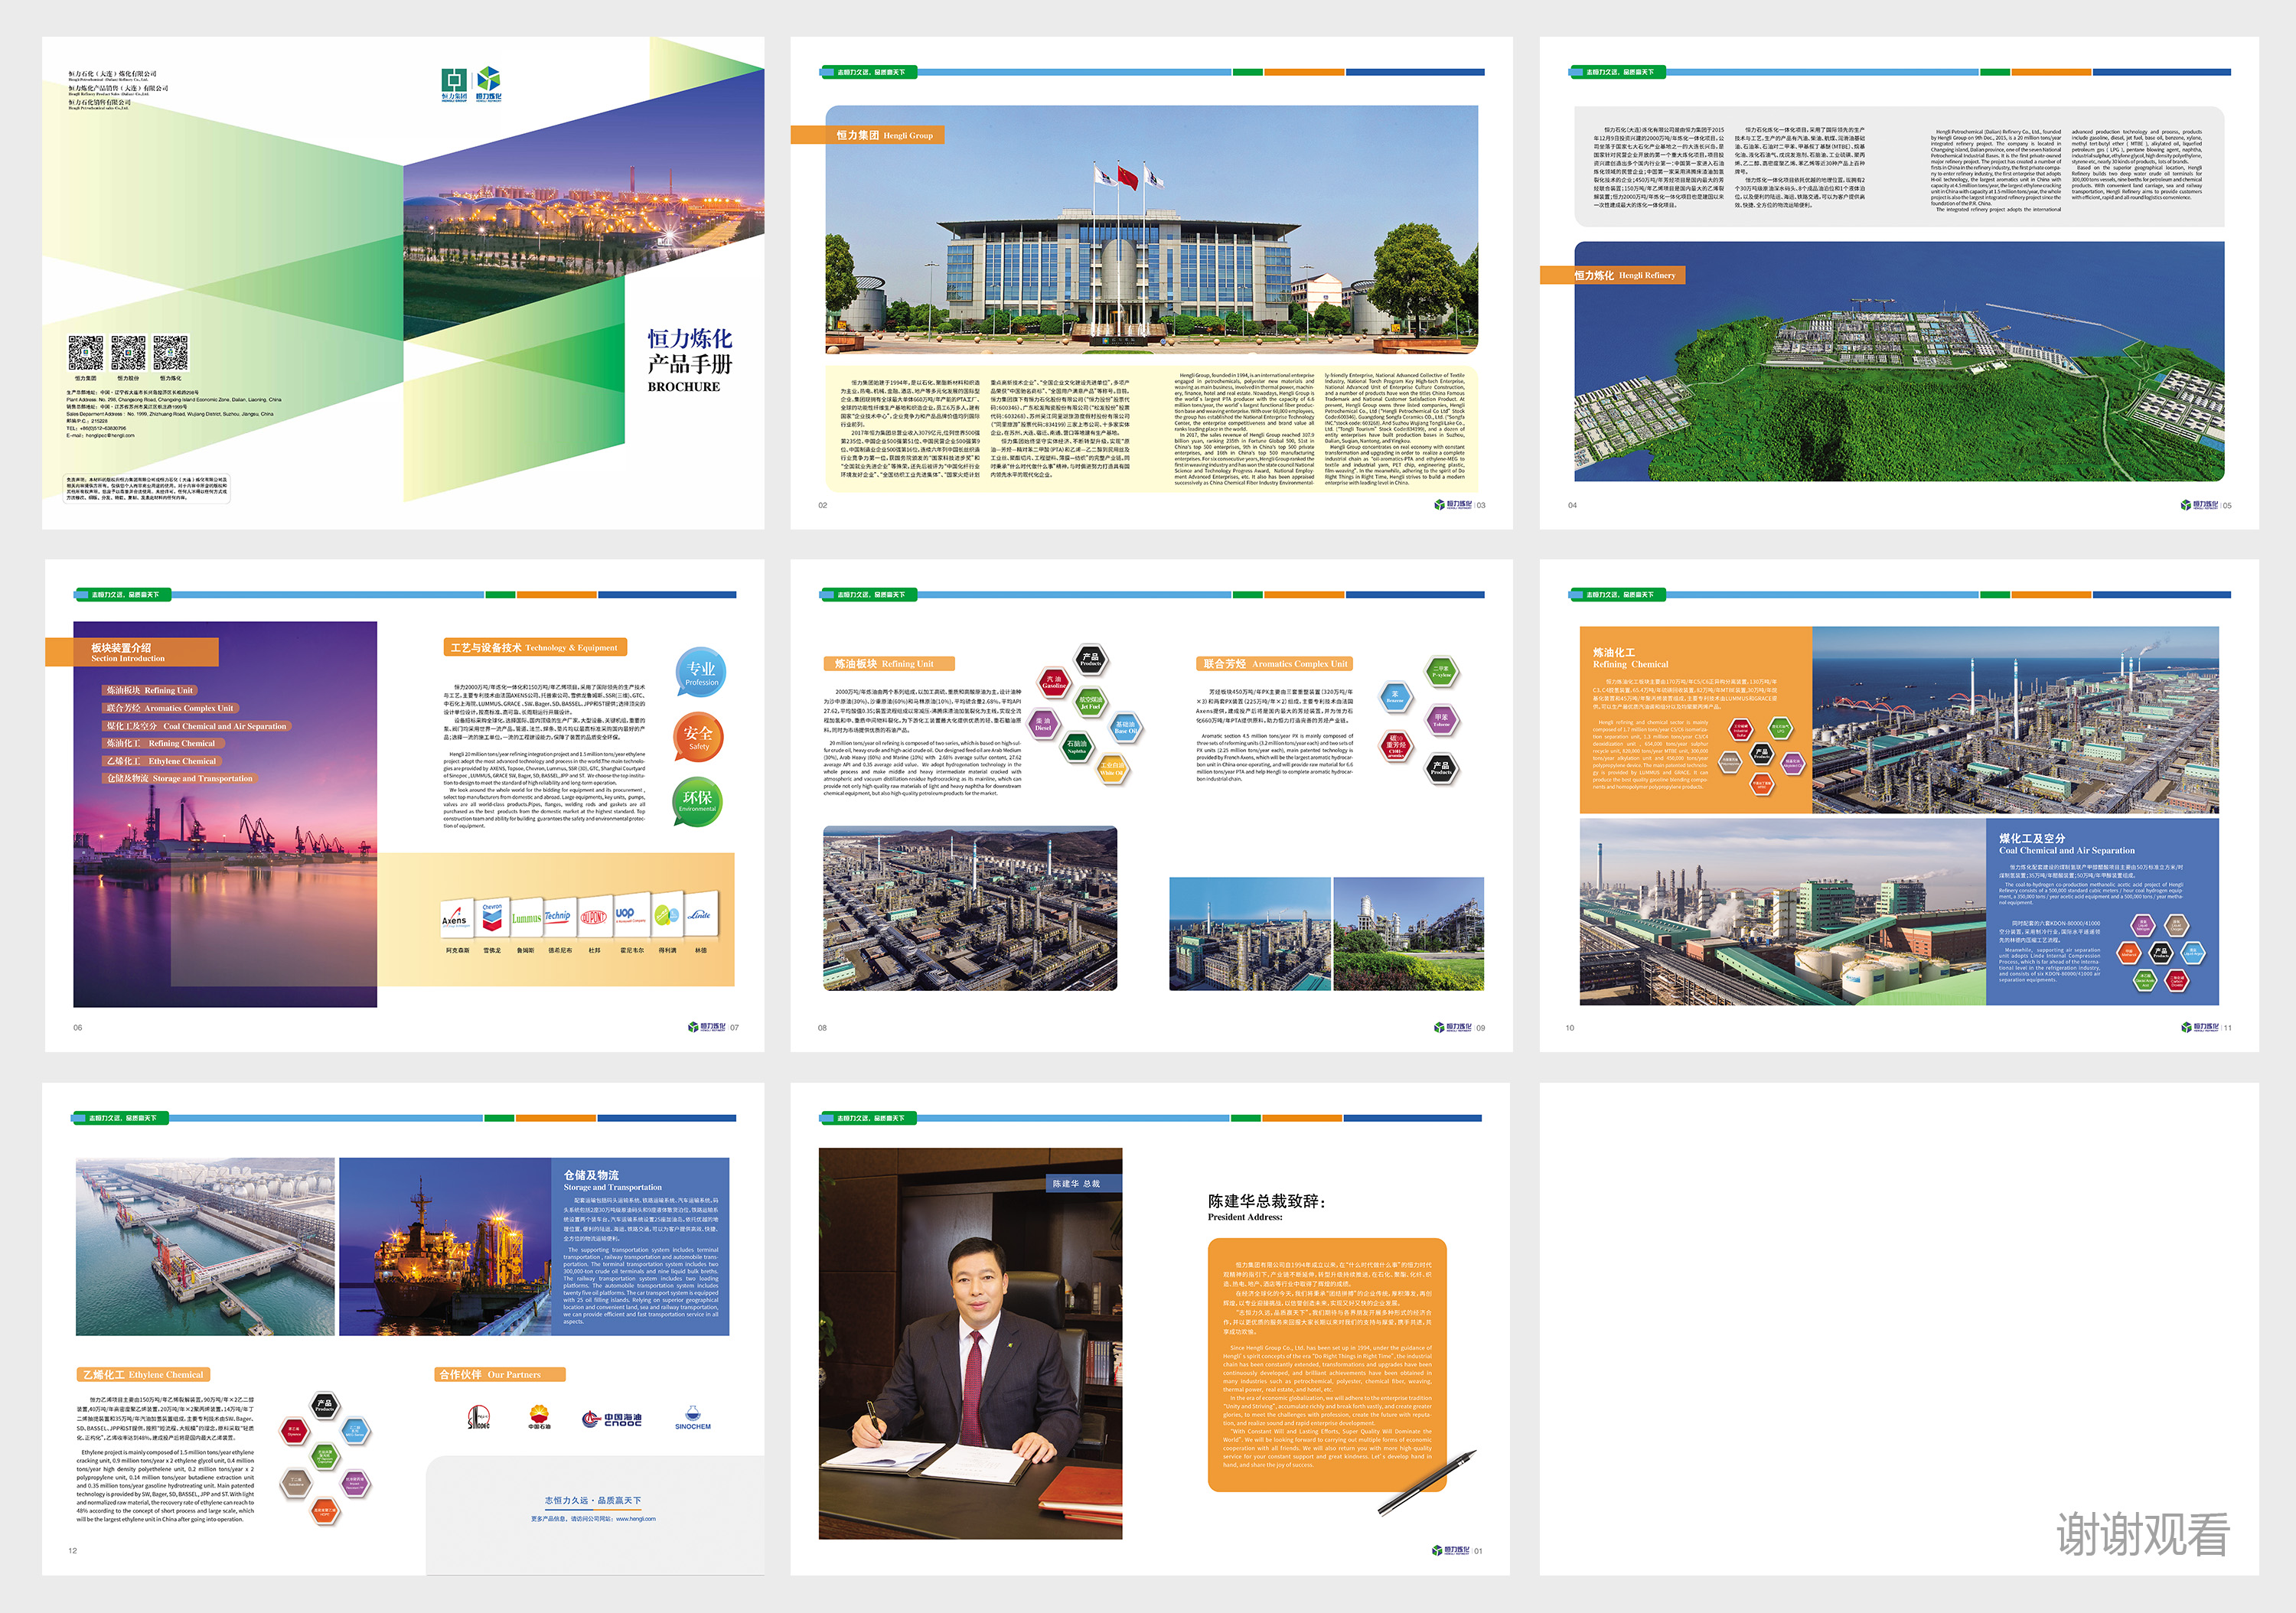Click the 'President Address:' heading
The image size is (2296, 1613).
[1245, 1217]
